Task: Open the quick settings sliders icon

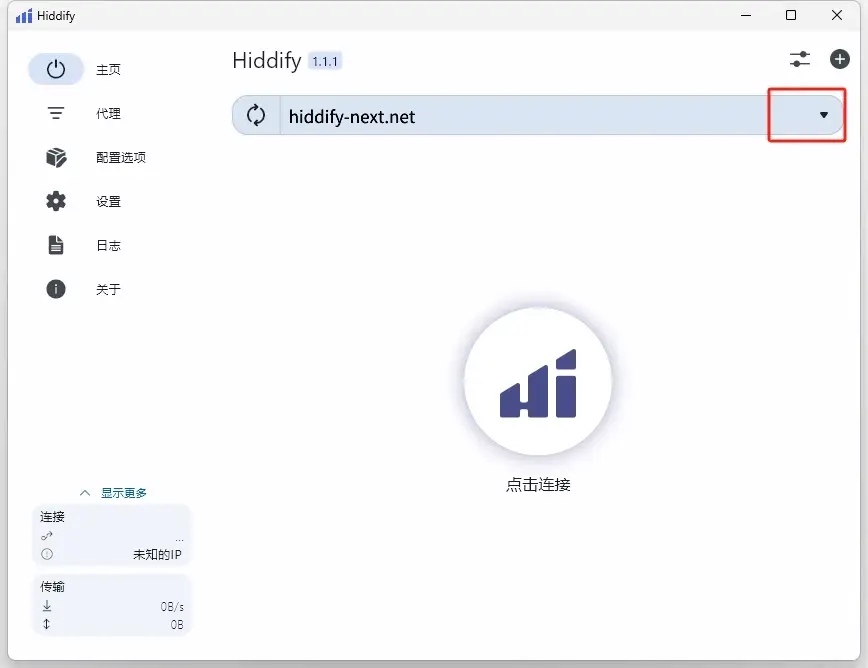Action: [800, 59]
